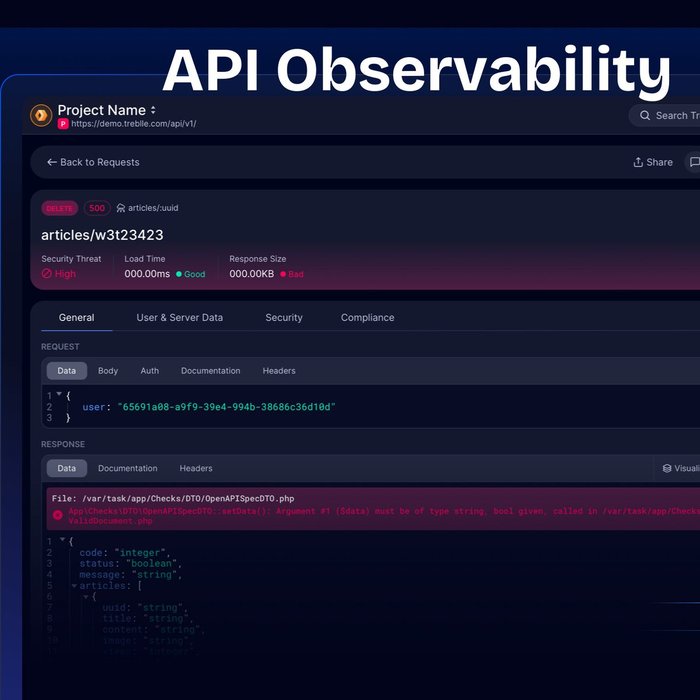Image resolution: width=700 pixels, height=700 pixels.
Task: Click the back arrow icon
Action: click(52, 162)
